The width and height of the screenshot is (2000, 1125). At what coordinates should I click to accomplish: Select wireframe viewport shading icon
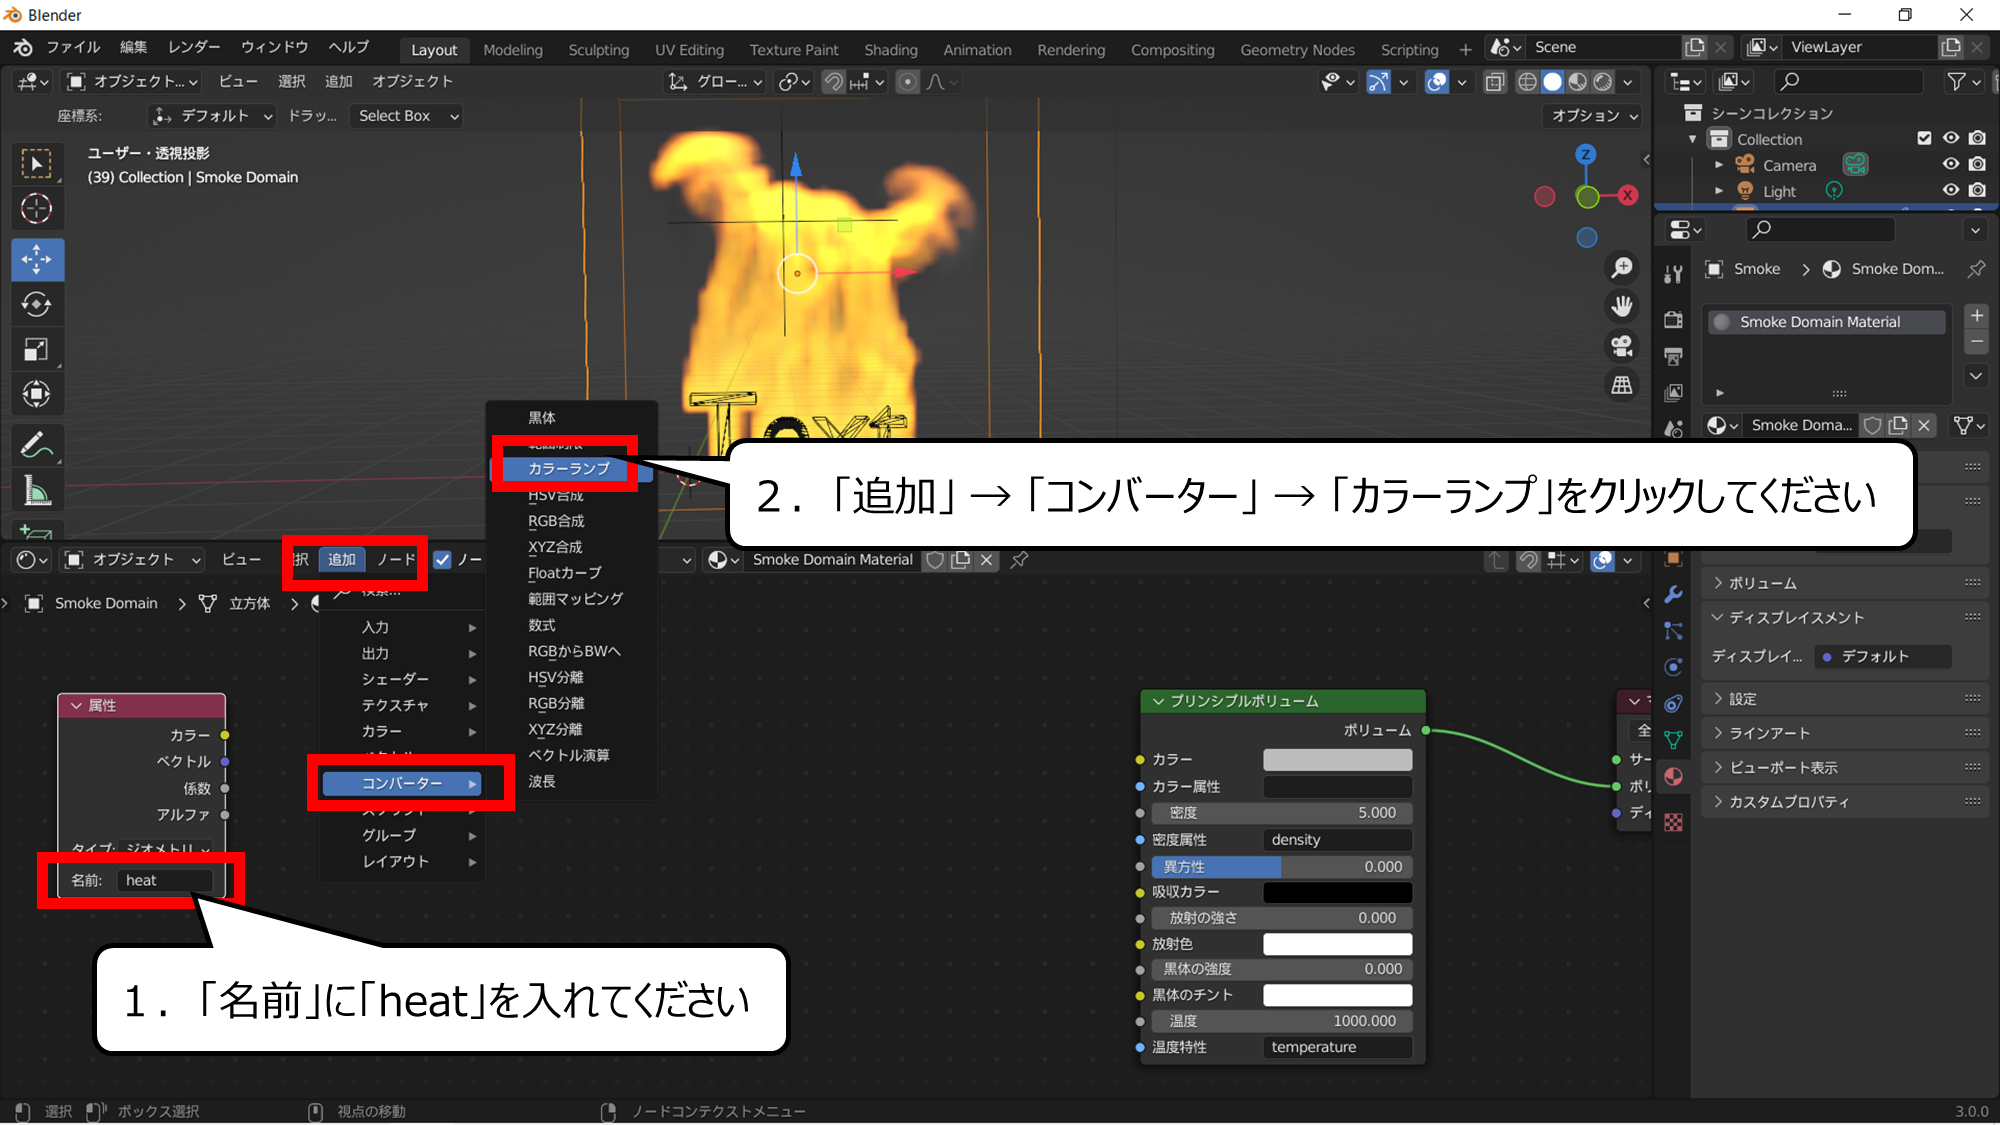tap(1527, 82)
